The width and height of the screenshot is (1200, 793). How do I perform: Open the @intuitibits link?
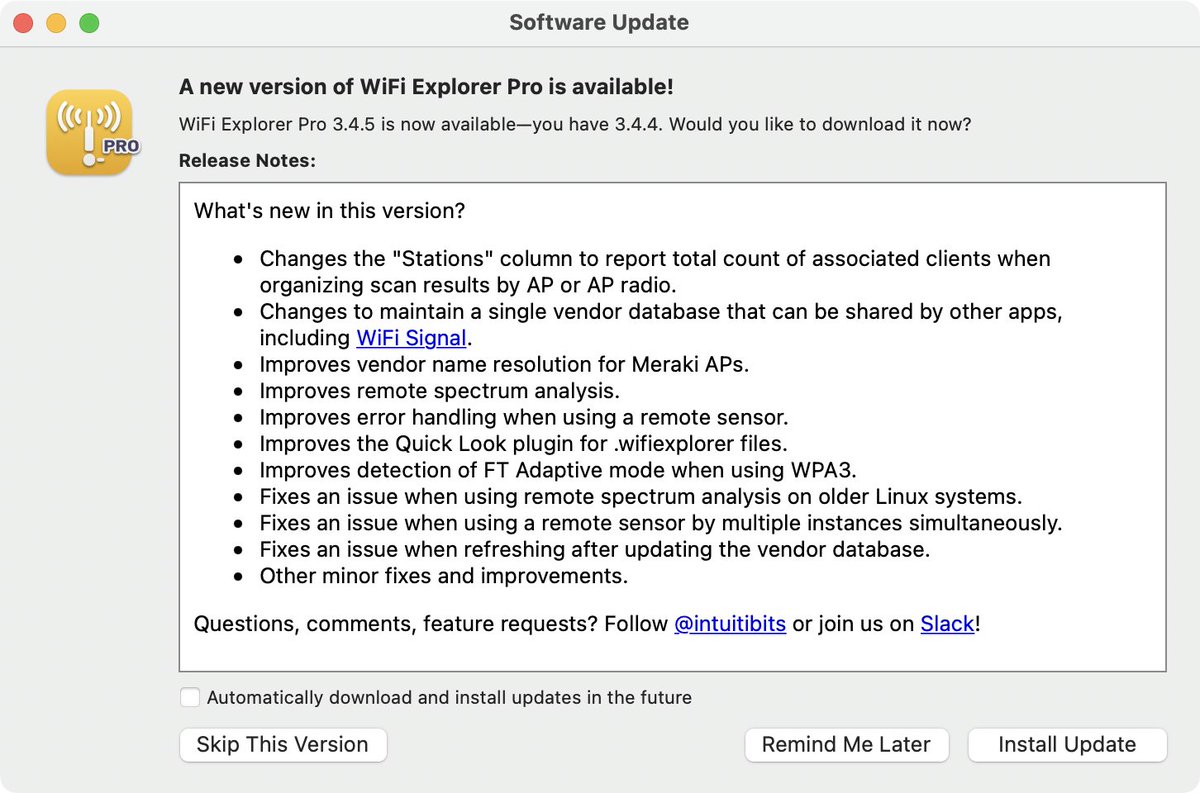point(730,624)
